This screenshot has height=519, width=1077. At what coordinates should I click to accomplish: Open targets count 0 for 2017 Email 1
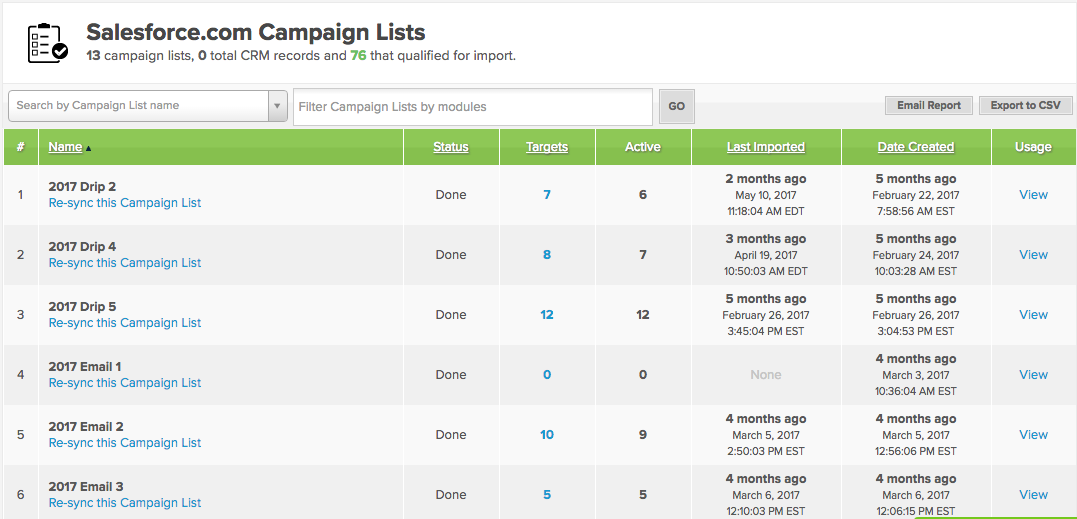(x=547, y=375)
